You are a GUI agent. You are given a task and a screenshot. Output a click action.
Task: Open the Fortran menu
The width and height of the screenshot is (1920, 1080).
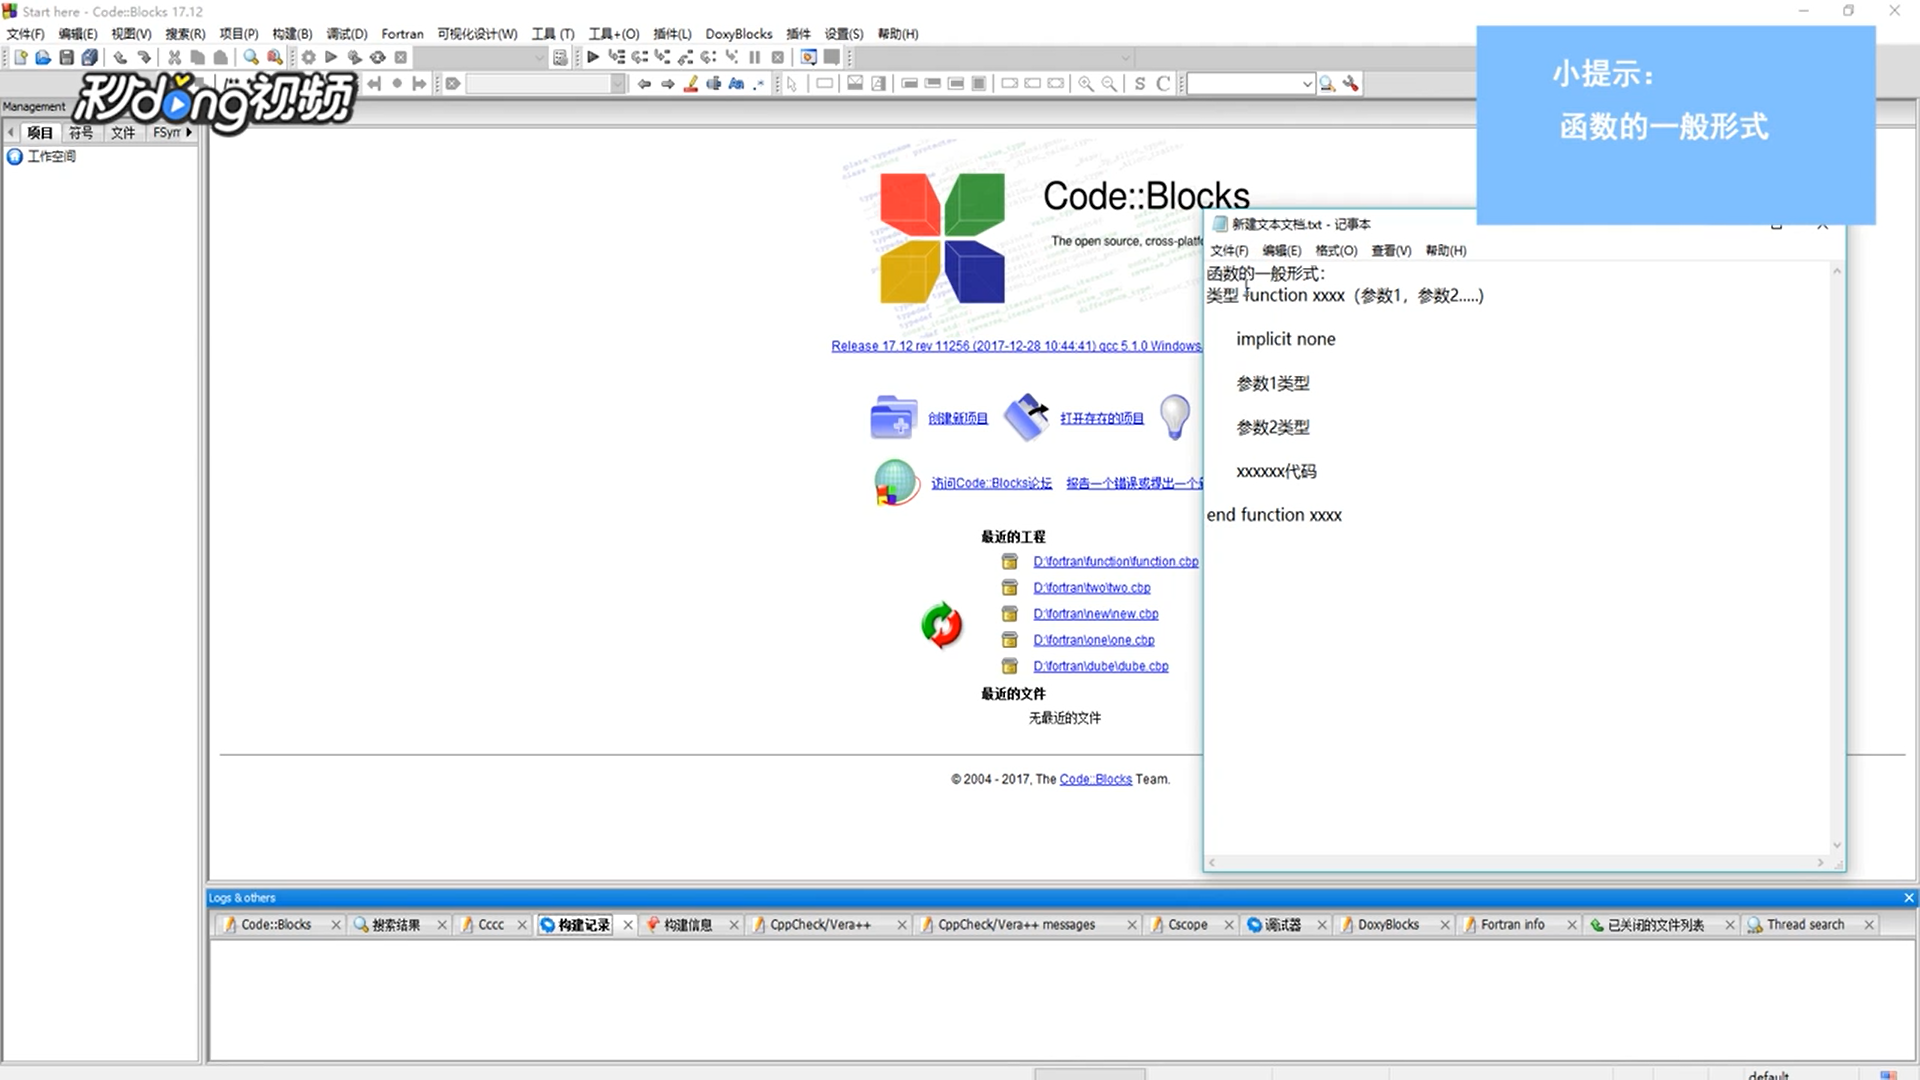click(x=402, y=34)
